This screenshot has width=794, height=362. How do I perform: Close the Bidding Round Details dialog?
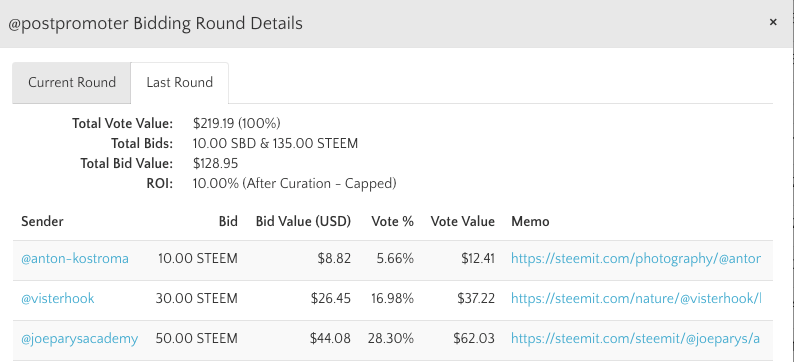[x=773, y=22]
